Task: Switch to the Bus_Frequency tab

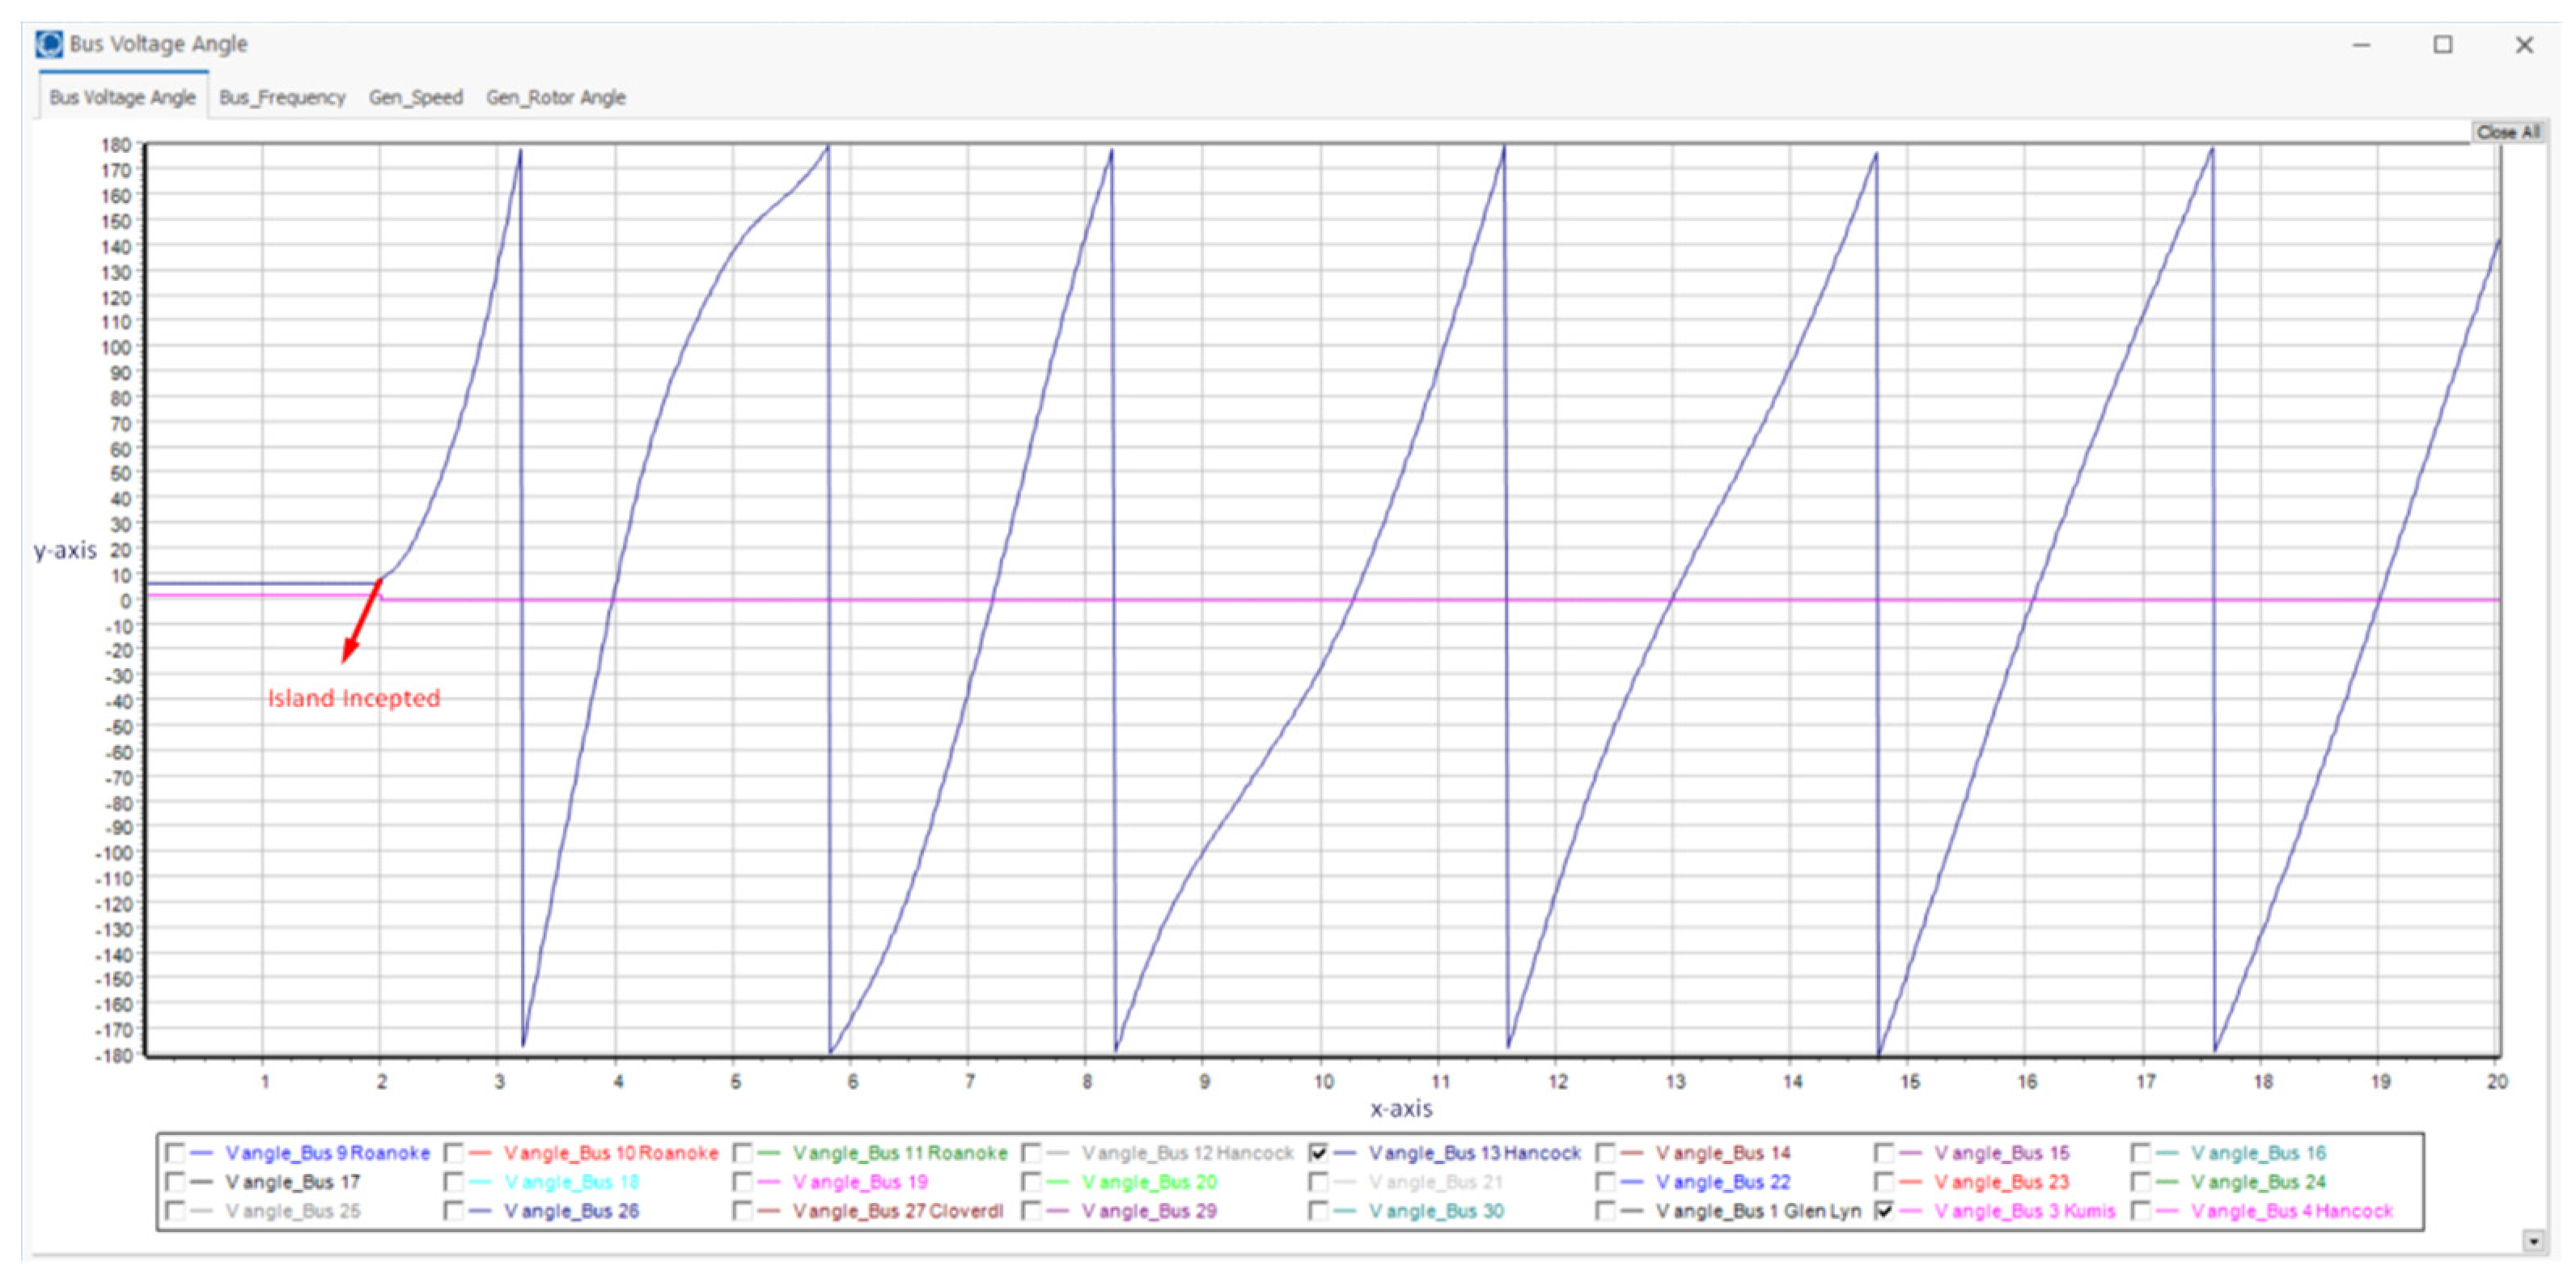Action: pos(282,98)
